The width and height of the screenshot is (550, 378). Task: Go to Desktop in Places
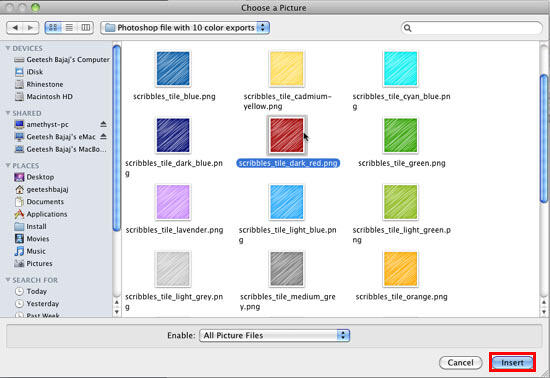pos(34,177)
